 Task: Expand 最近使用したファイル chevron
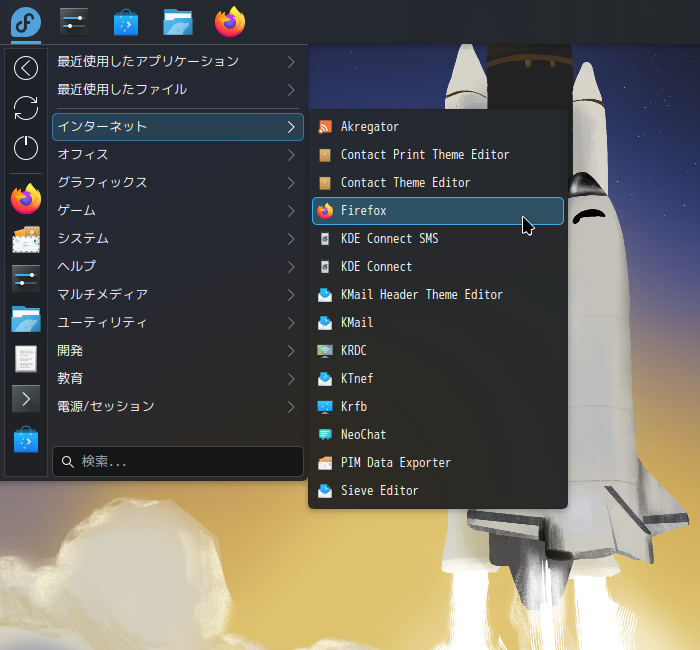pyautogui.click(x=291, y=90)
